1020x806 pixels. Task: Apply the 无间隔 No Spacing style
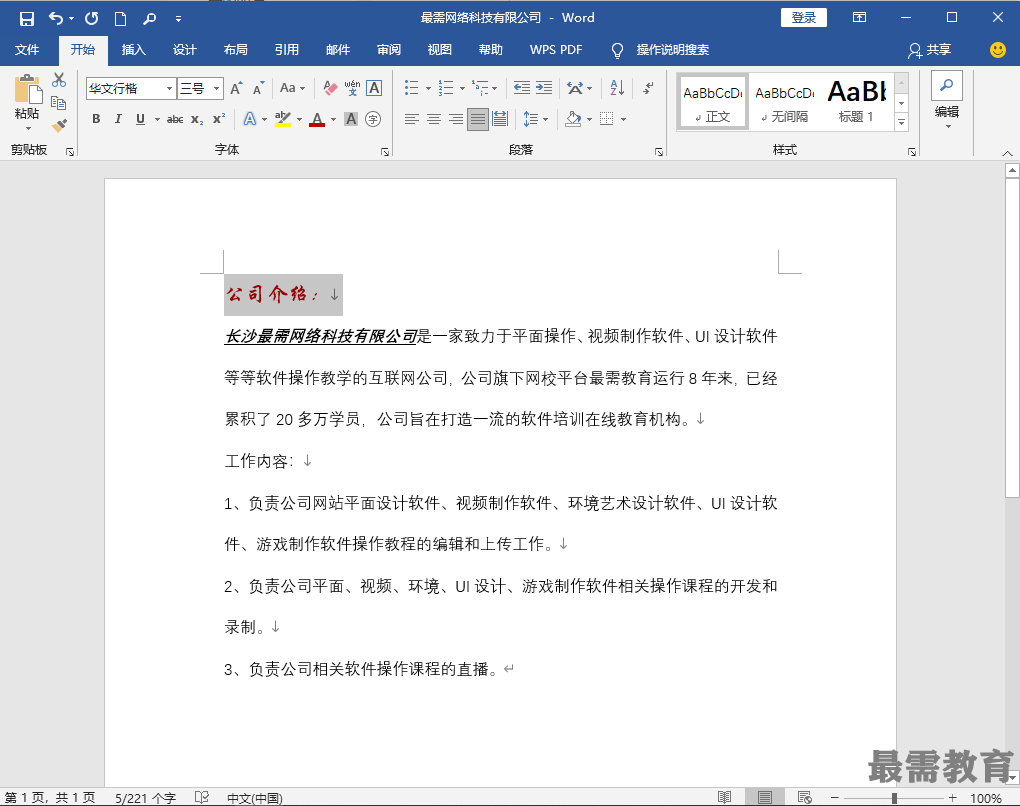pos(785,102)
